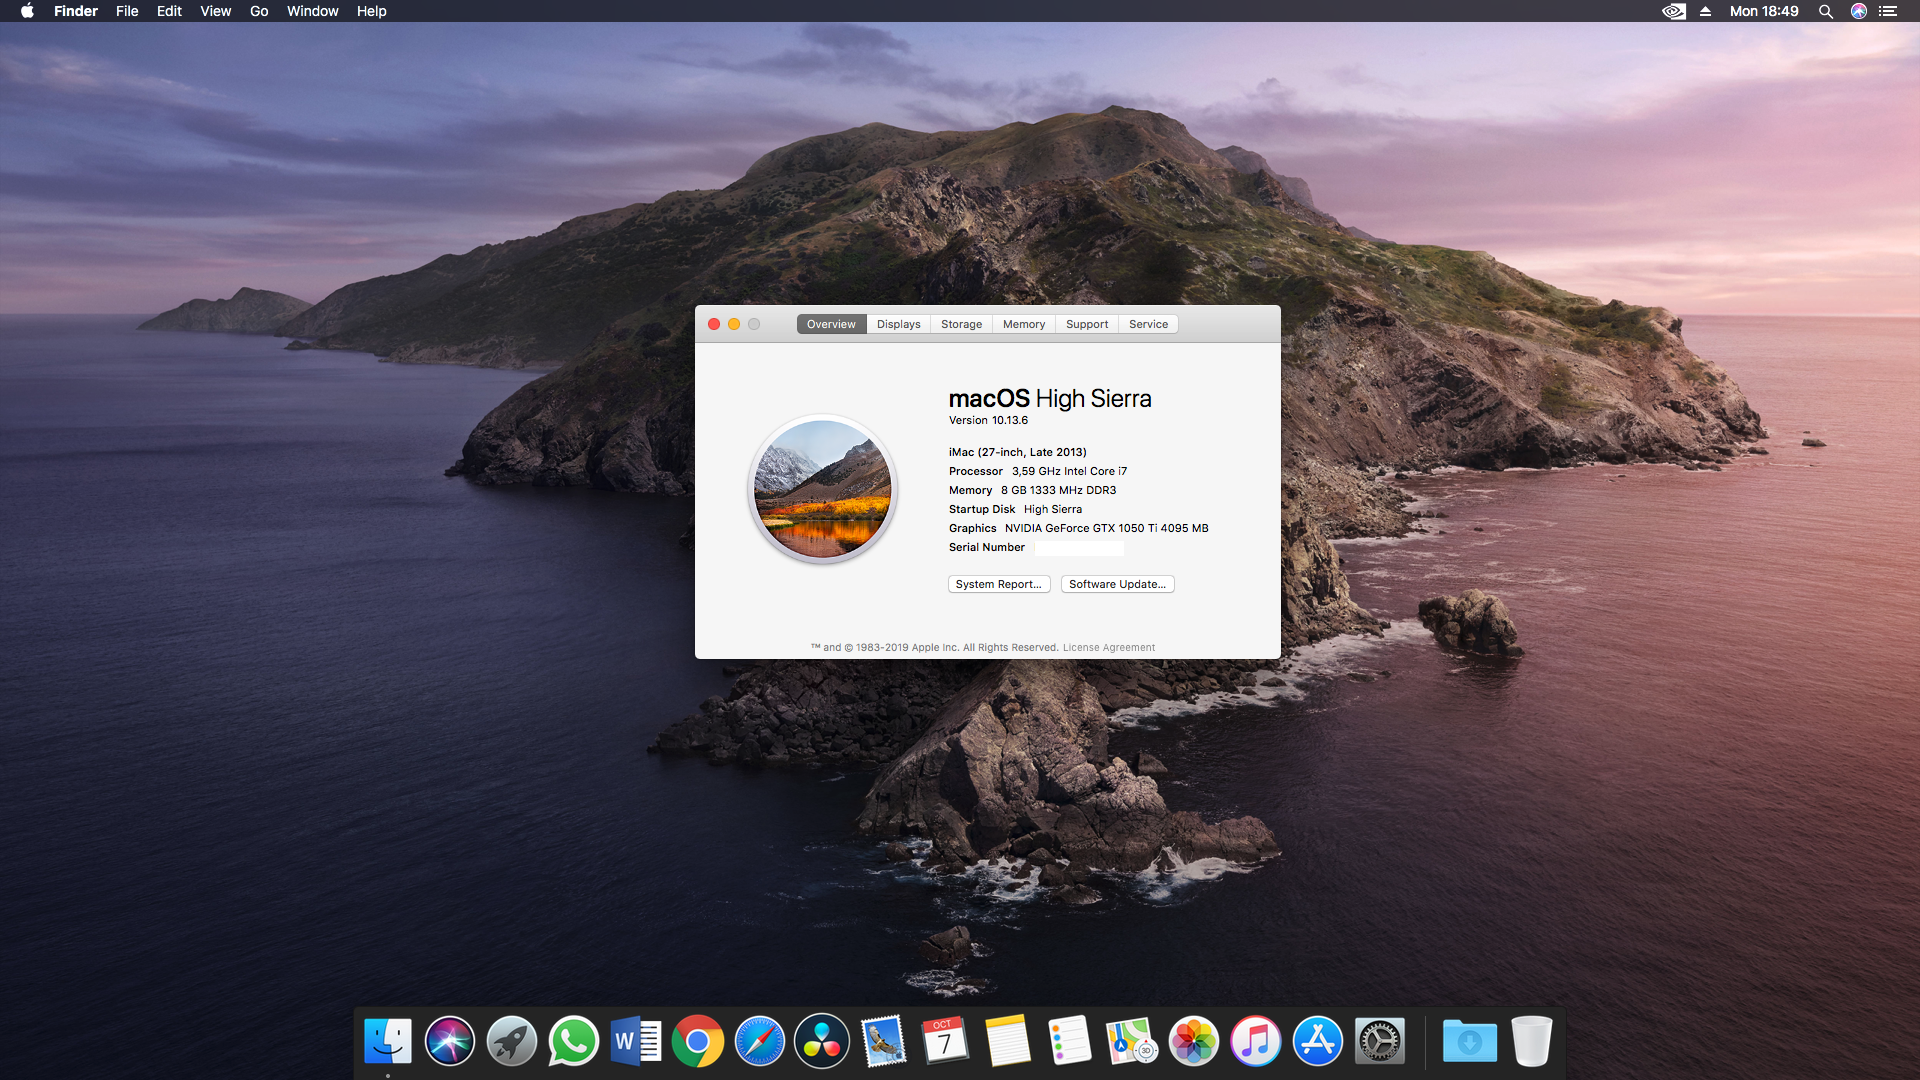This screenshot has height=1080, width=1920.
Task: Switch to the Storage tab
Action: [961, 324]
